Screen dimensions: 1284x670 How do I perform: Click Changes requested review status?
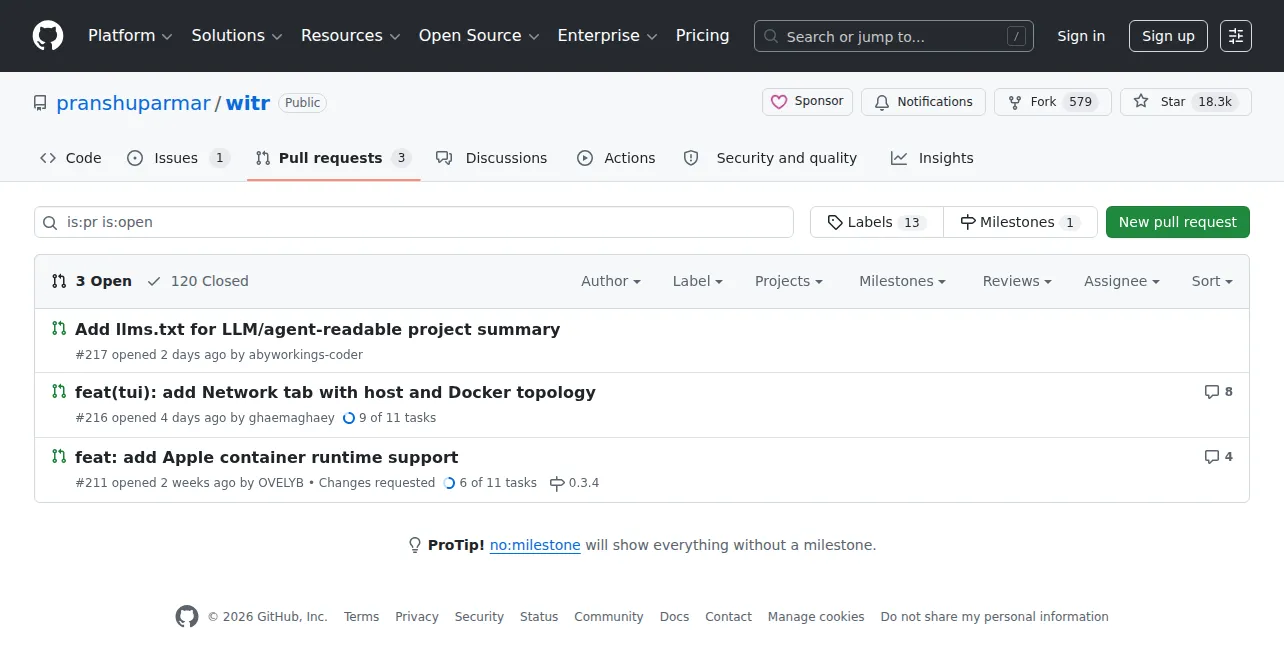coord(377,483)
